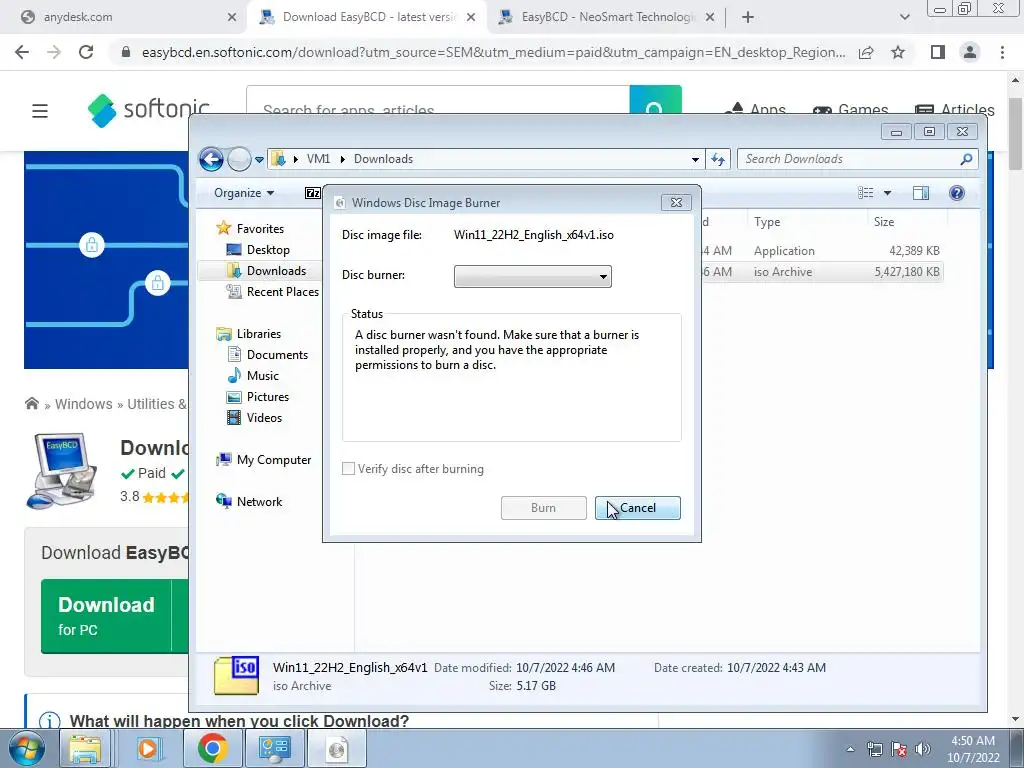
Task: Toggle Verify disc after burning checkbox
Action: click(x=349, y=469)
